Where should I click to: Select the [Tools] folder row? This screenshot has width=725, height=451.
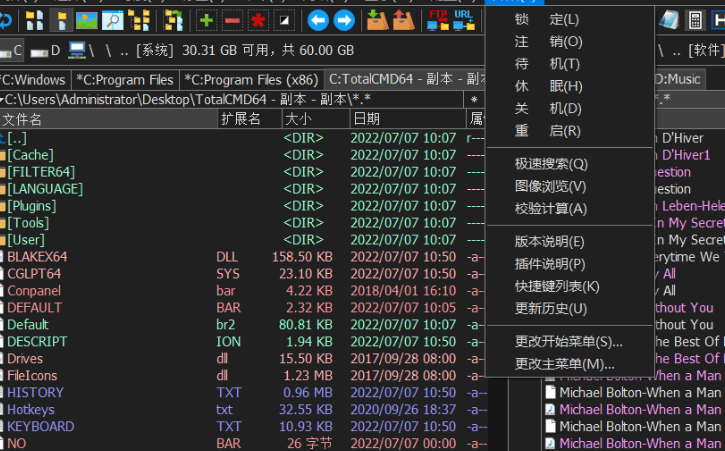pyautogui.click(x=242, y=223)
